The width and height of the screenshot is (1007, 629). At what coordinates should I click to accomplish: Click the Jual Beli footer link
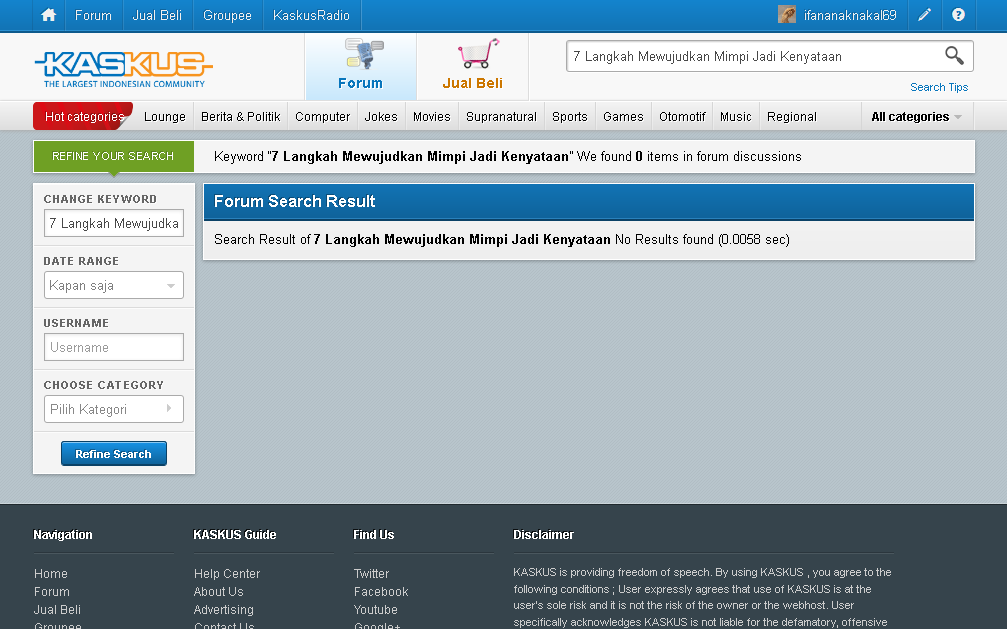pyautogui.click(x=57, y=610)
